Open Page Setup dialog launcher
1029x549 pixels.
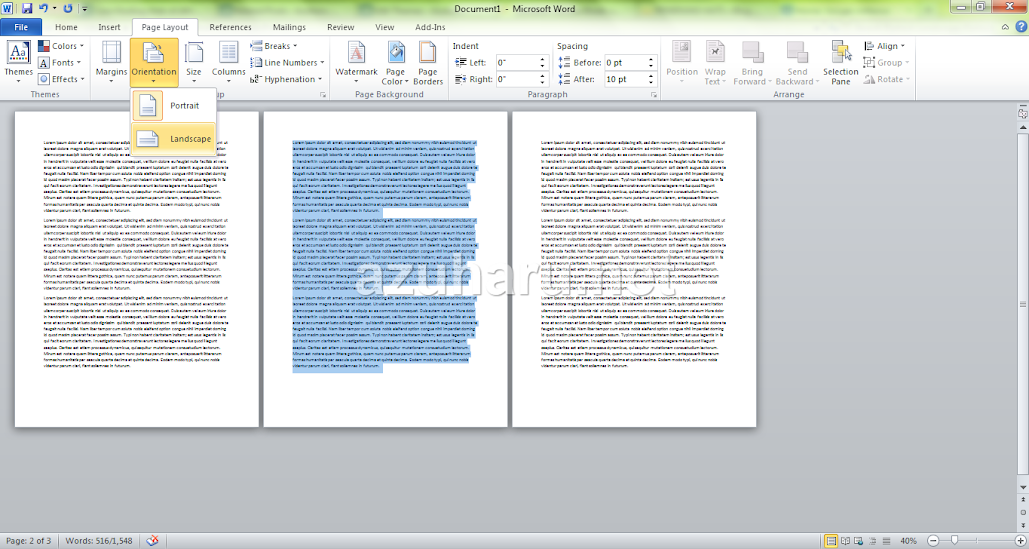(x=323, y=95)
